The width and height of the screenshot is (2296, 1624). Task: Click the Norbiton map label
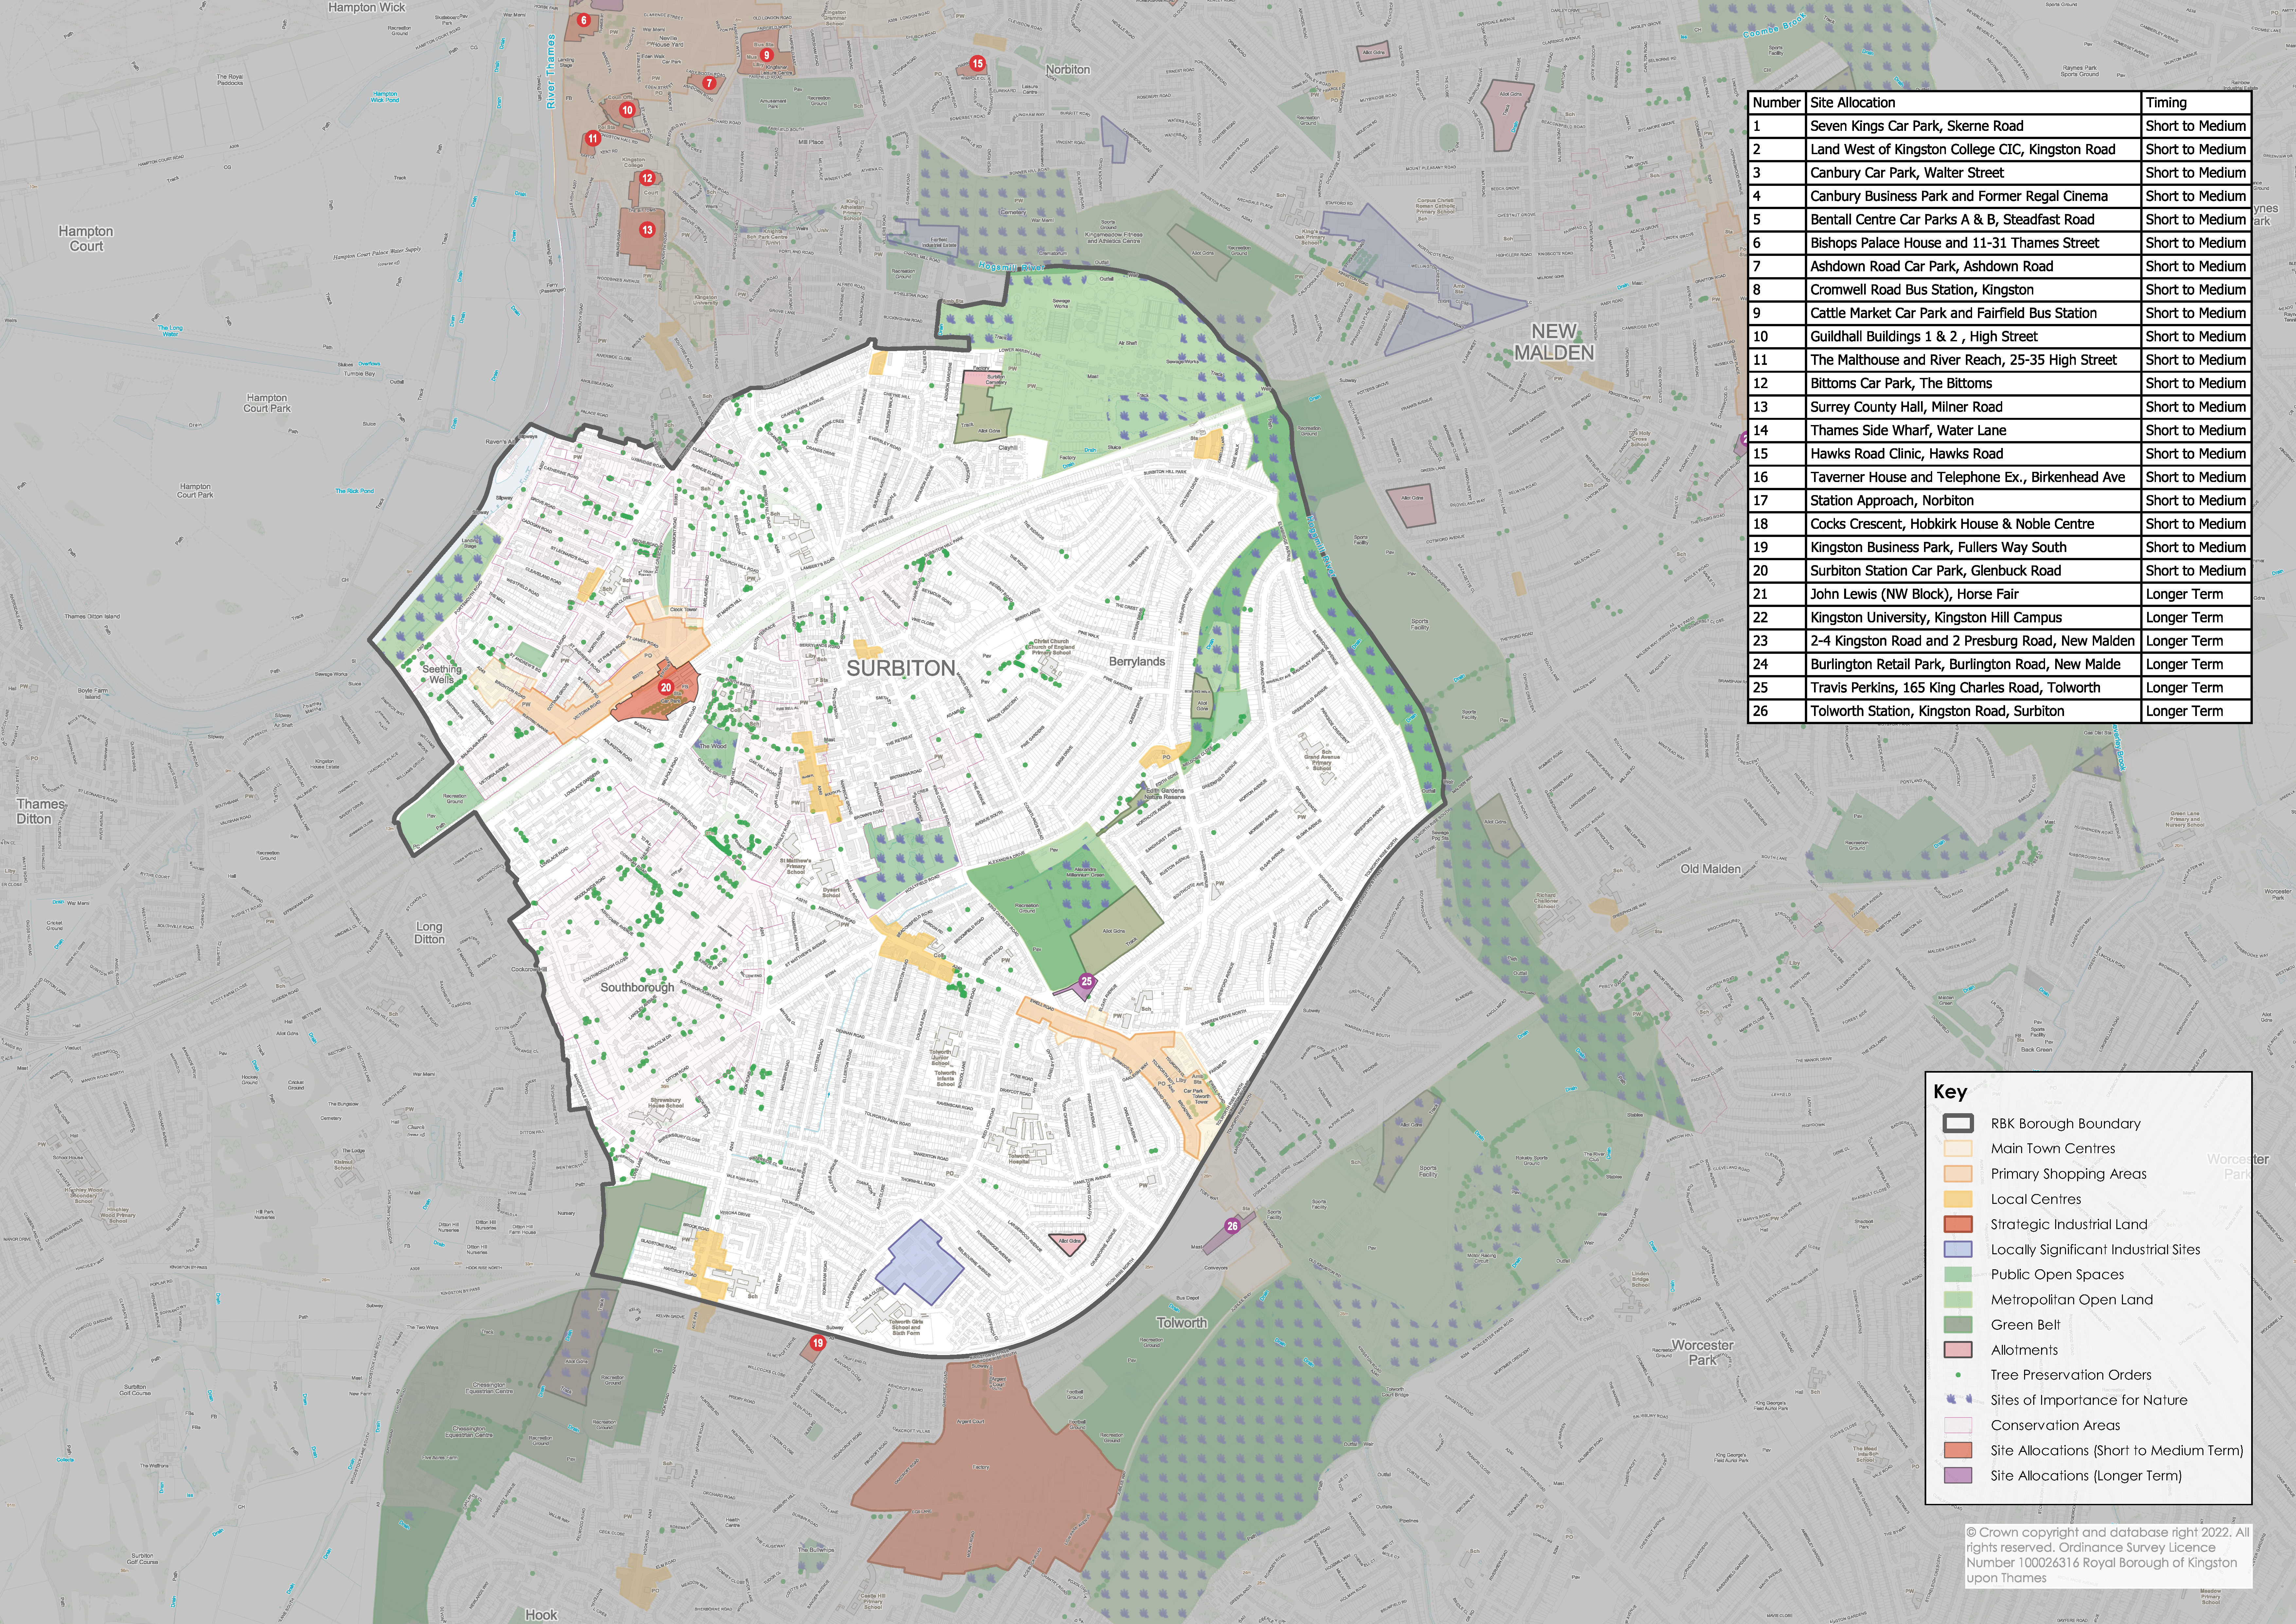tap(1068, 70)
